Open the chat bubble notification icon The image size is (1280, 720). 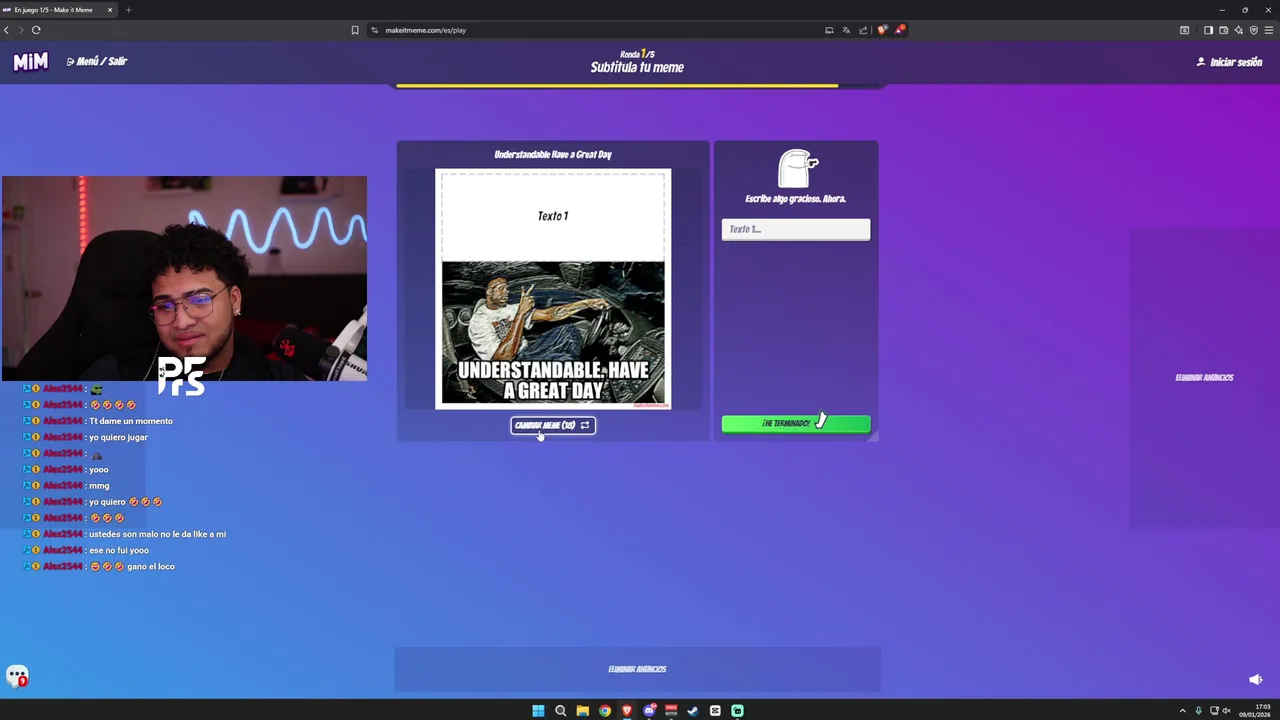coord(17,677)
